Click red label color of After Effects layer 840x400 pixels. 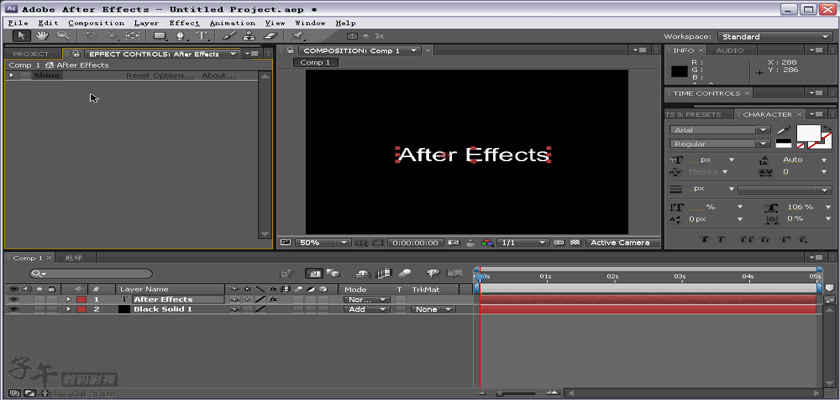pyautogui.click(x=81, y=299)
